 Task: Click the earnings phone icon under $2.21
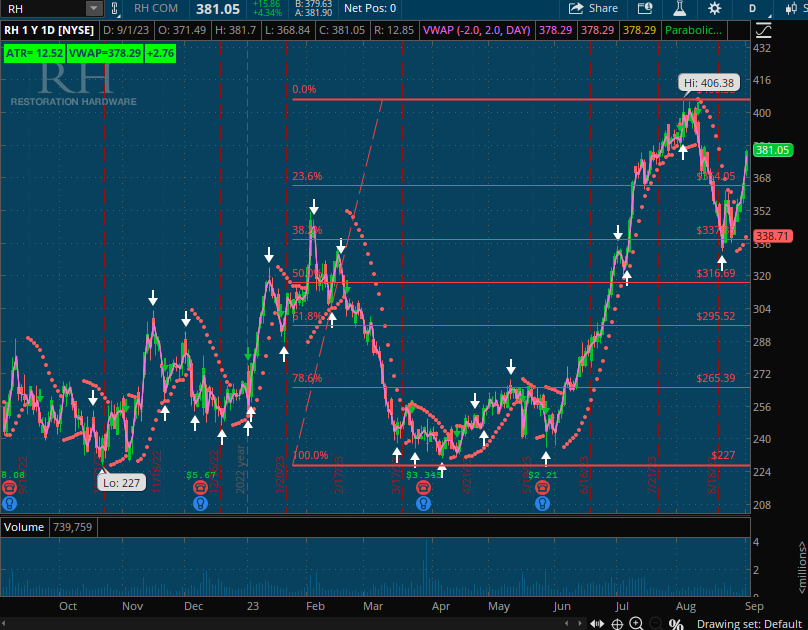[x=542, y=487]
